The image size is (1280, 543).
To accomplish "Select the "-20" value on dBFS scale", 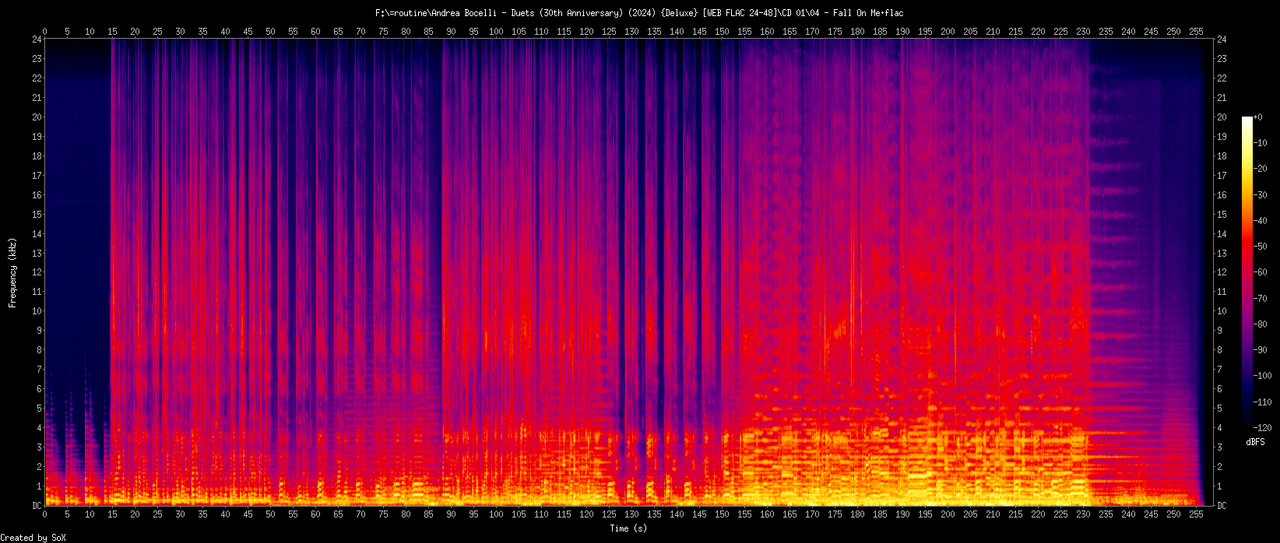I will [x=1262, y=169].
